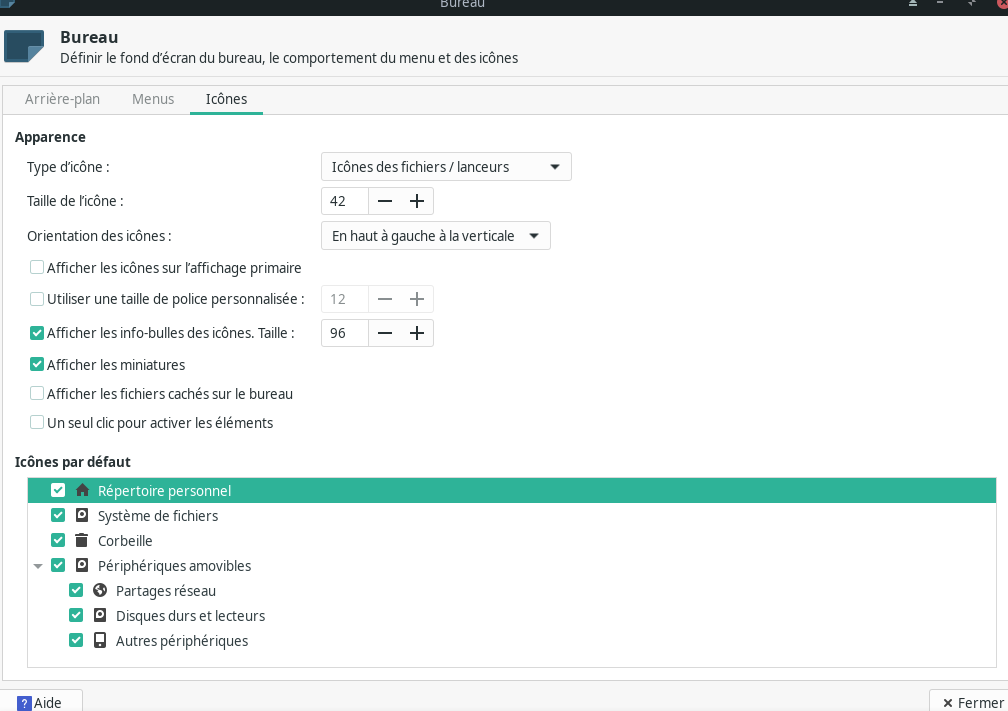Select the Périphériques amovibles row
Image resolution: width=1008 pixels, height=711 pixels.
(x=512, y=566)
